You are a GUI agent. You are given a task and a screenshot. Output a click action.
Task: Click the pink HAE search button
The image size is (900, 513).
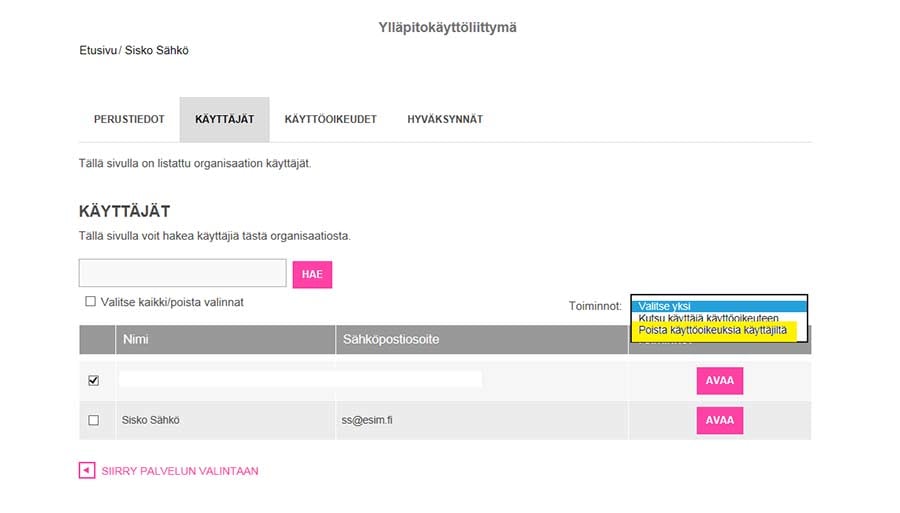(x=312, y=274)
